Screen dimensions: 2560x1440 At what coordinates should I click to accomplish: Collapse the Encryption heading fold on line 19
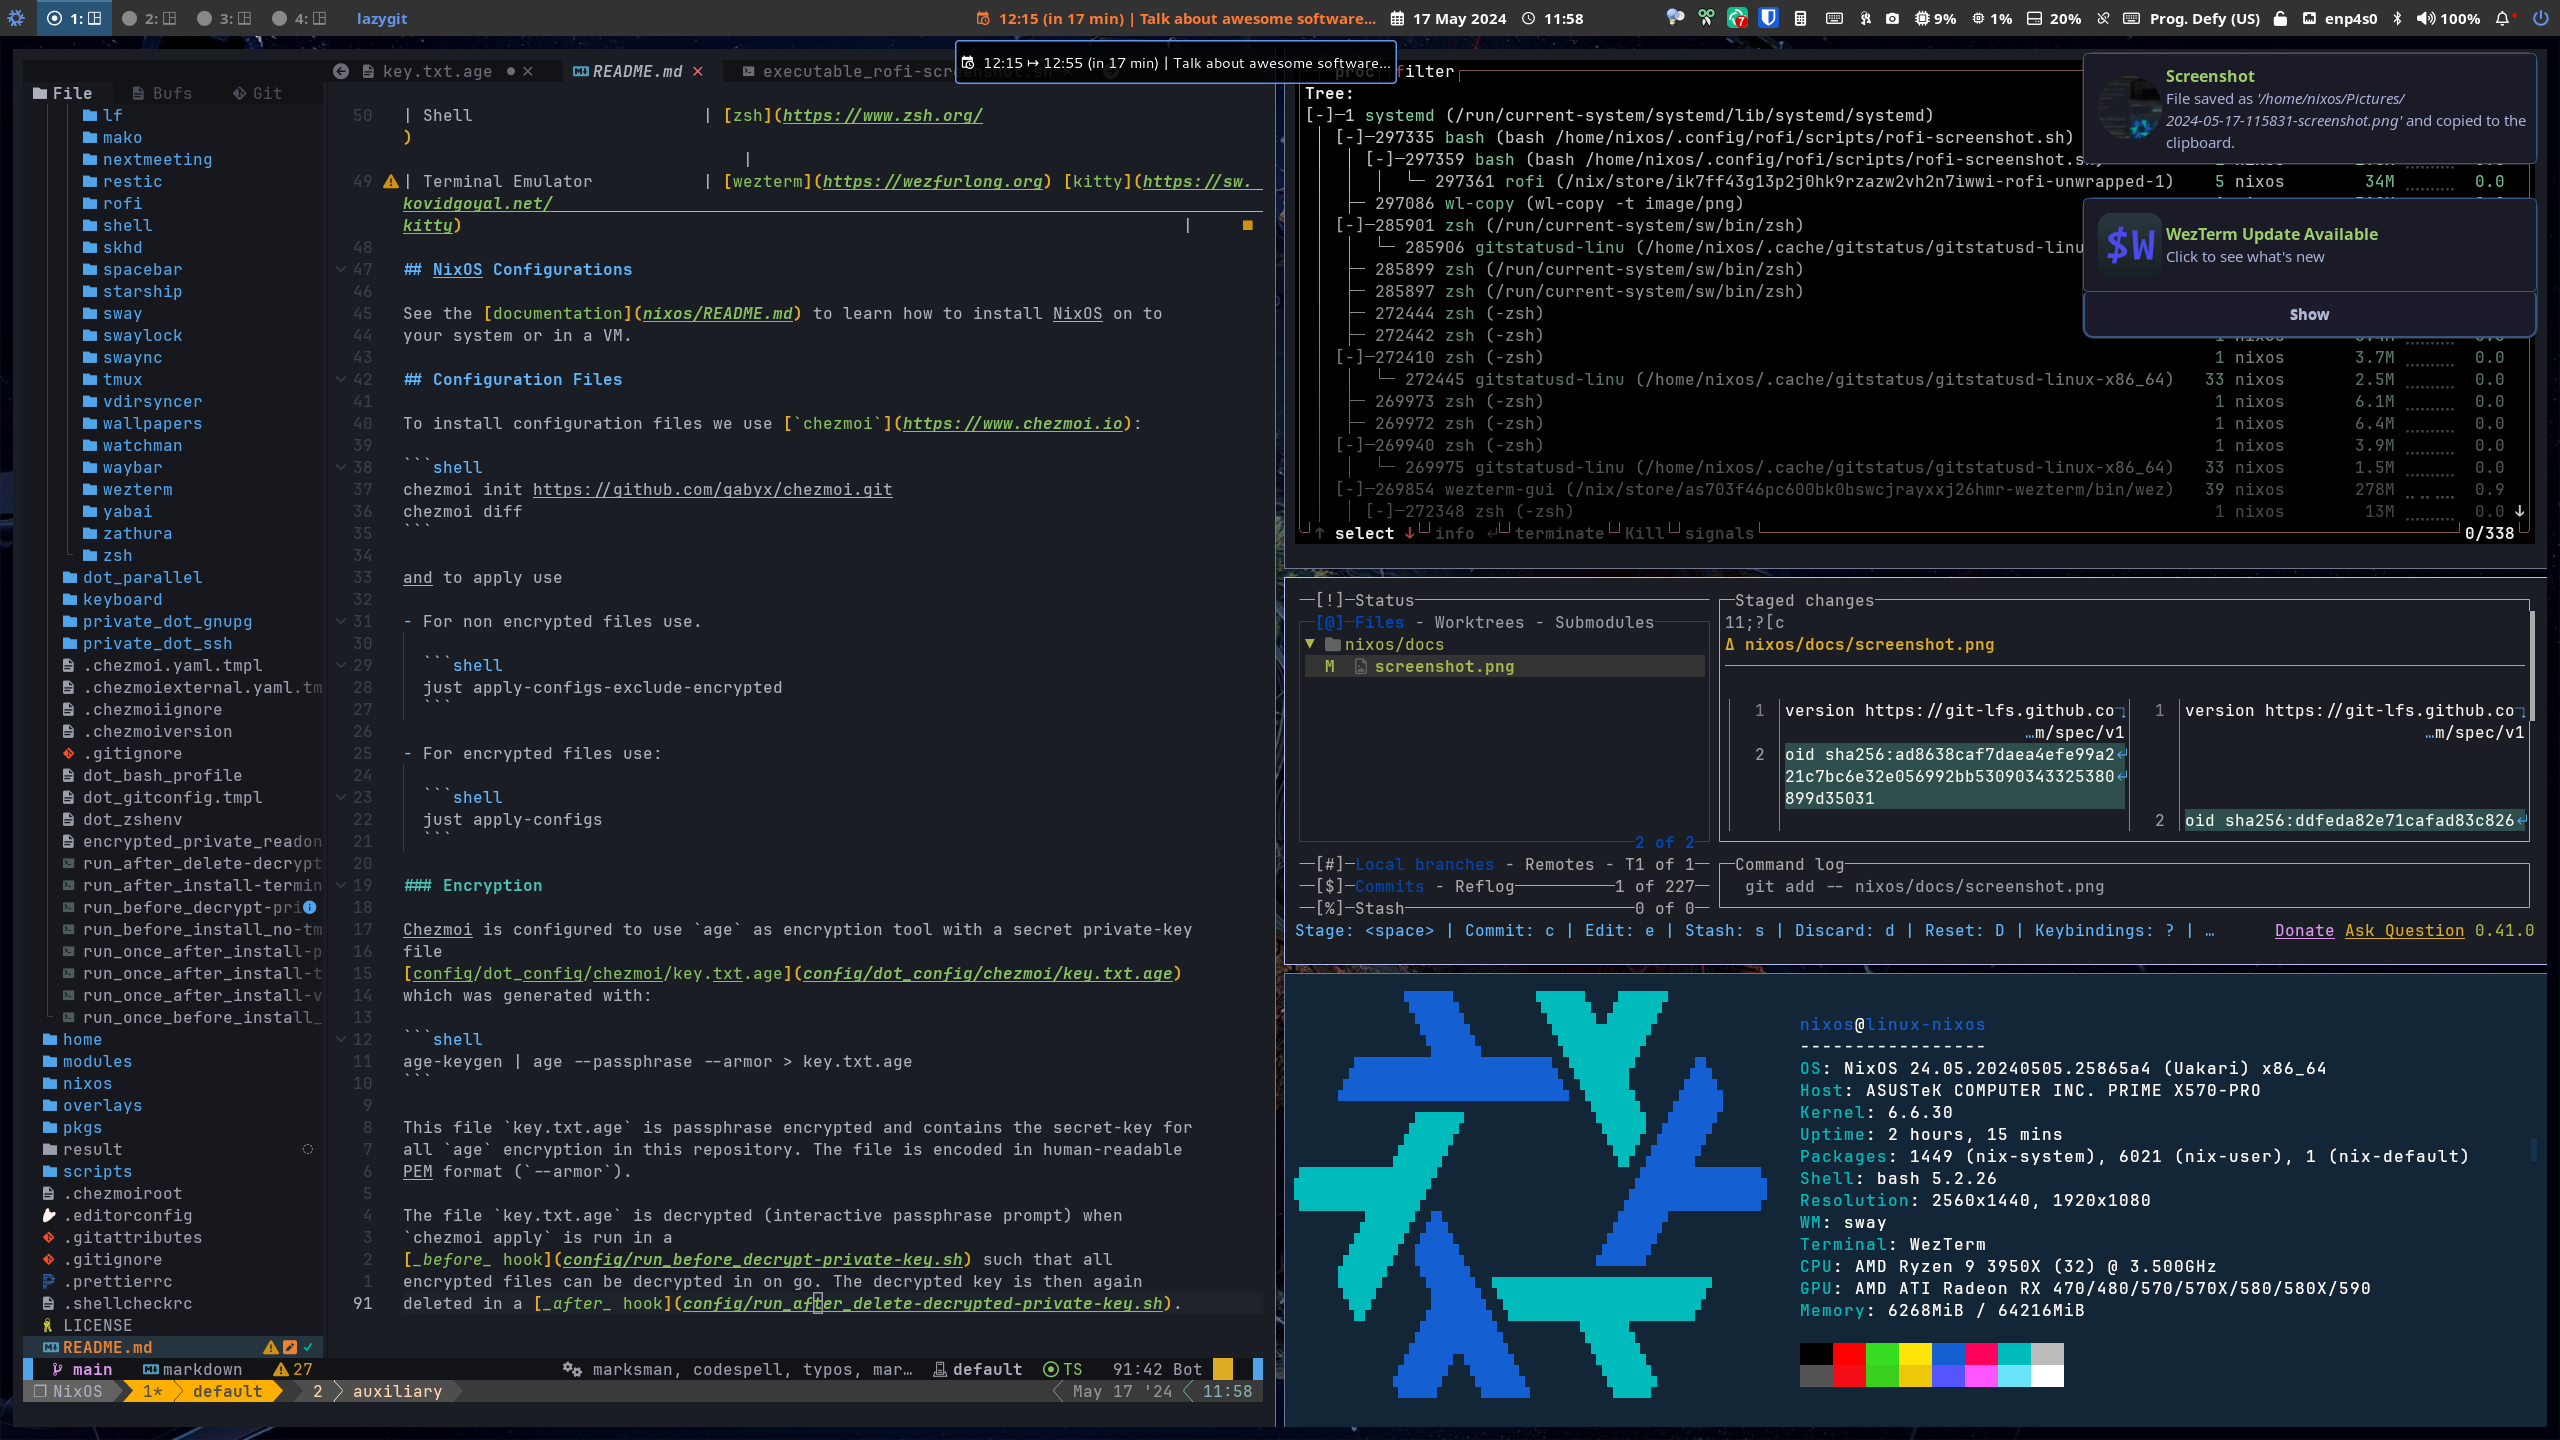click(x=341, y=885)
